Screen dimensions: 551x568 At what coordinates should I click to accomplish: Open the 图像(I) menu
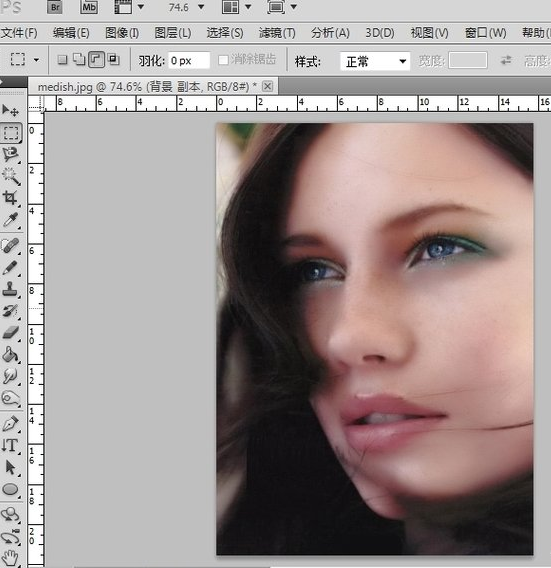coord(122,33)
